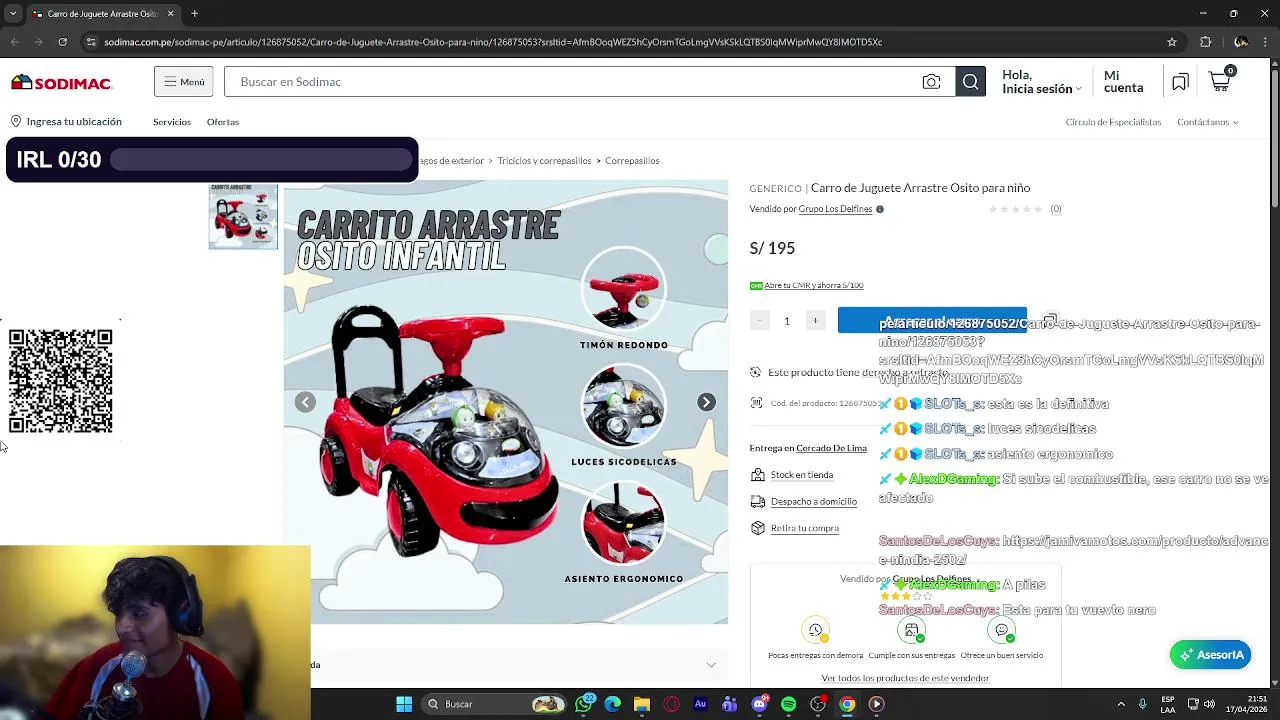Expand the Contáctanos dropdown
The image size is (1280, 720).
(1207, 122)
